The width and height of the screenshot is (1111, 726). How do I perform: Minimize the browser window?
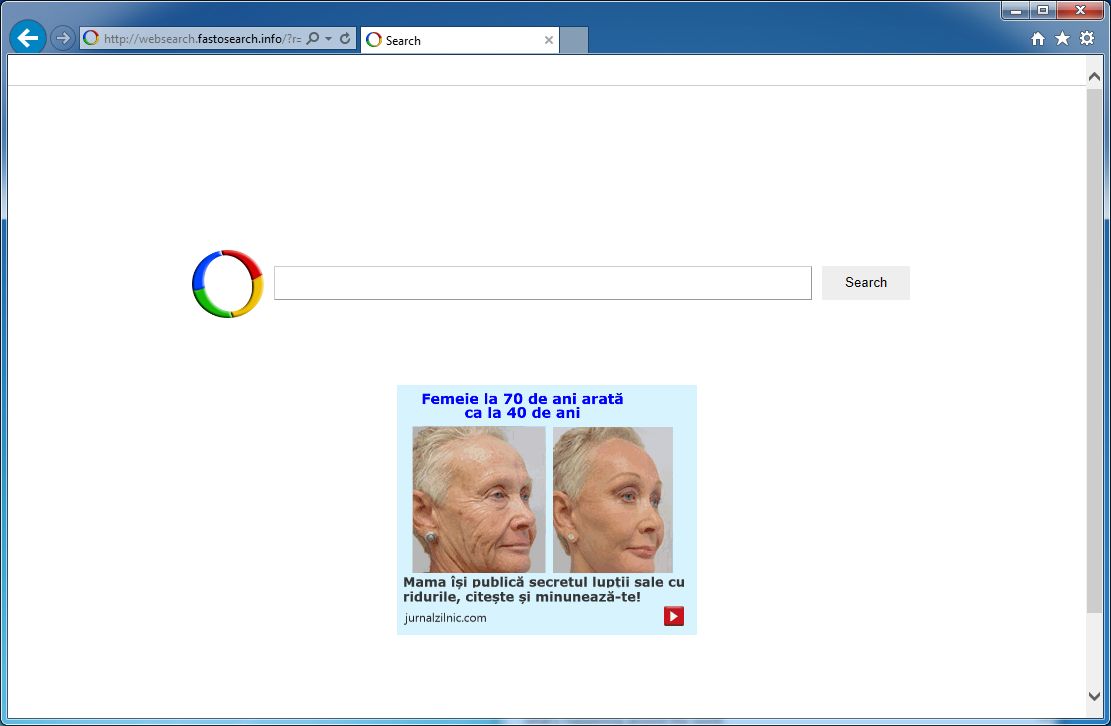coord(1015,11)
